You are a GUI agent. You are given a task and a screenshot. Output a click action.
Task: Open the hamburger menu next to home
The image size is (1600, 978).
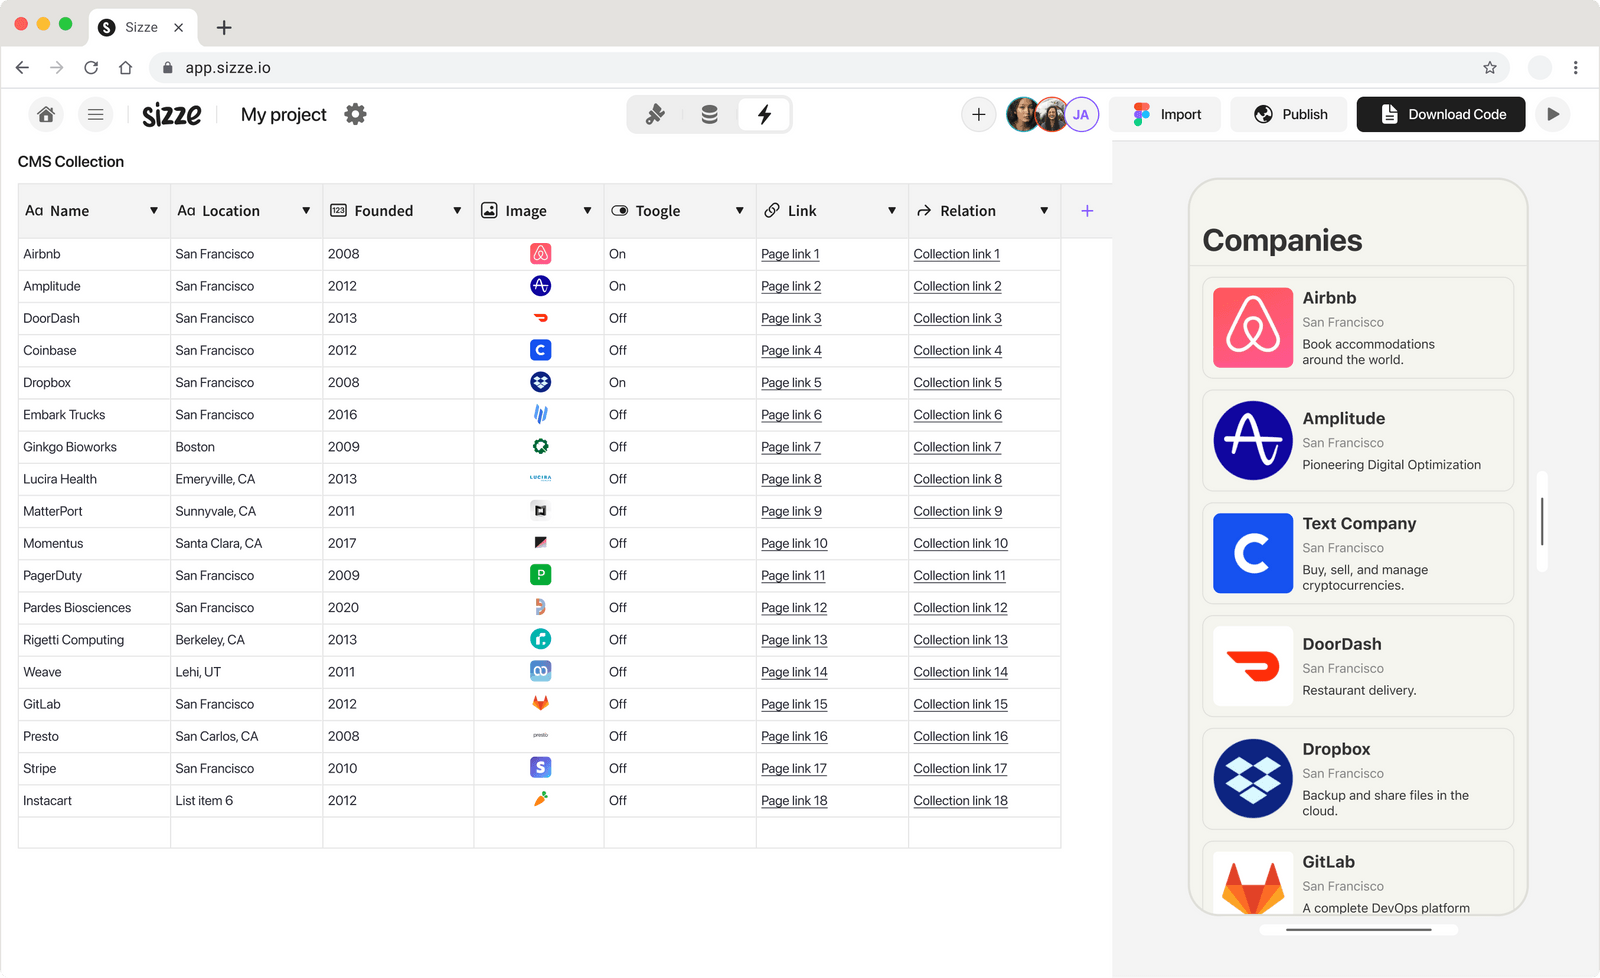[x=95, y=114]
